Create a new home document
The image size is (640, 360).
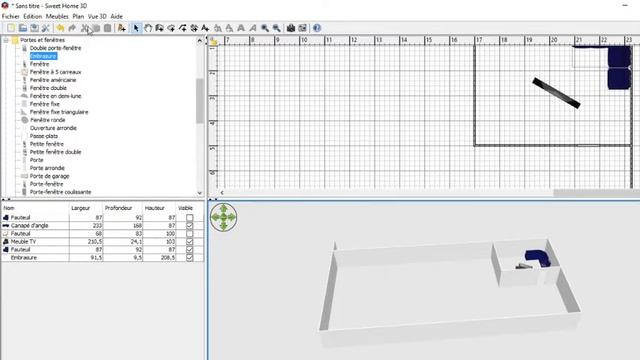click(x=11, y=28)
